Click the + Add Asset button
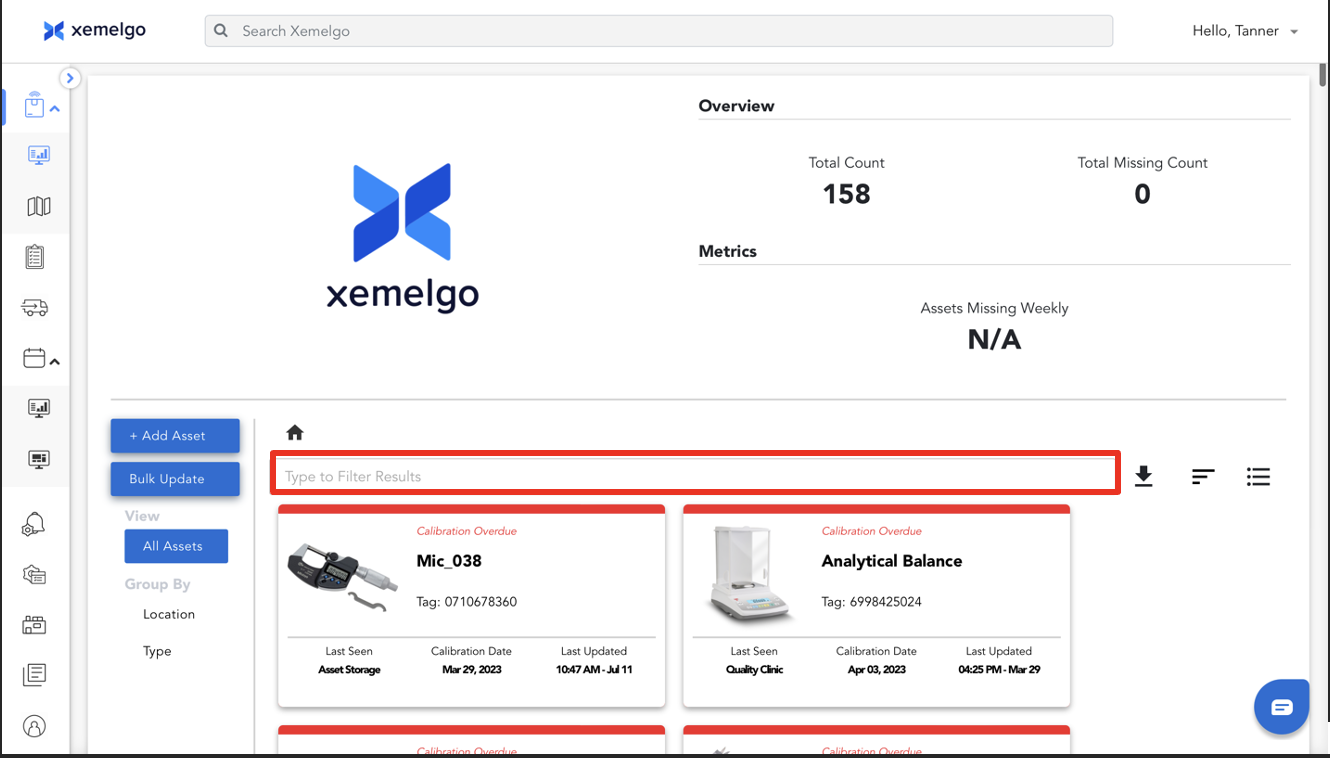 [175, 436]
